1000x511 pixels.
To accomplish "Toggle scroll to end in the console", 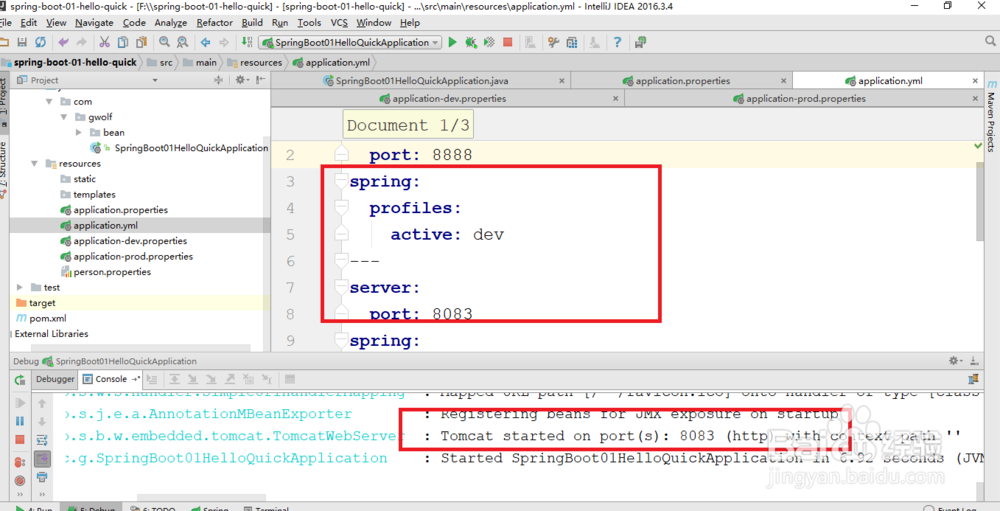I will 42,458.
